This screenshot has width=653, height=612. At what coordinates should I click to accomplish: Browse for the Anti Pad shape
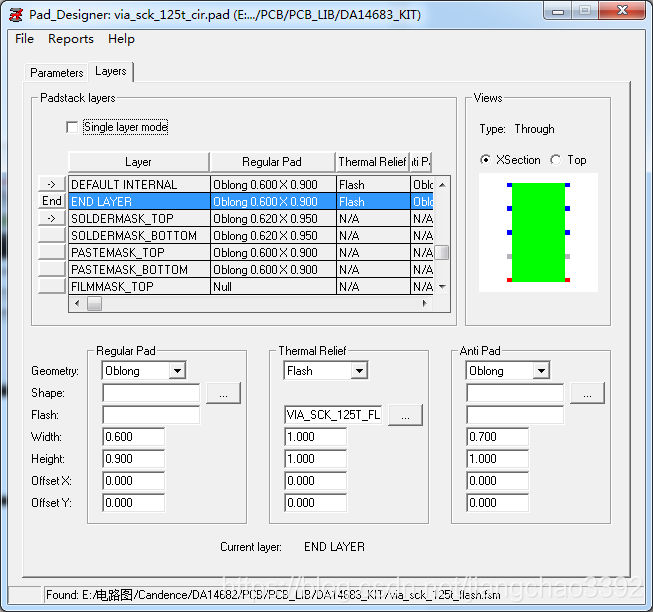pos(587,394)
